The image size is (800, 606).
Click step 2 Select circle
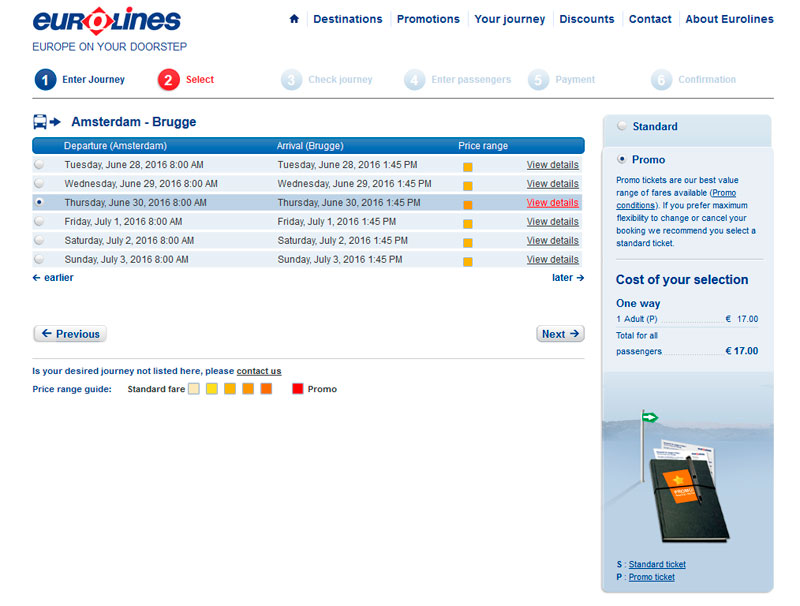pos(168,80)
